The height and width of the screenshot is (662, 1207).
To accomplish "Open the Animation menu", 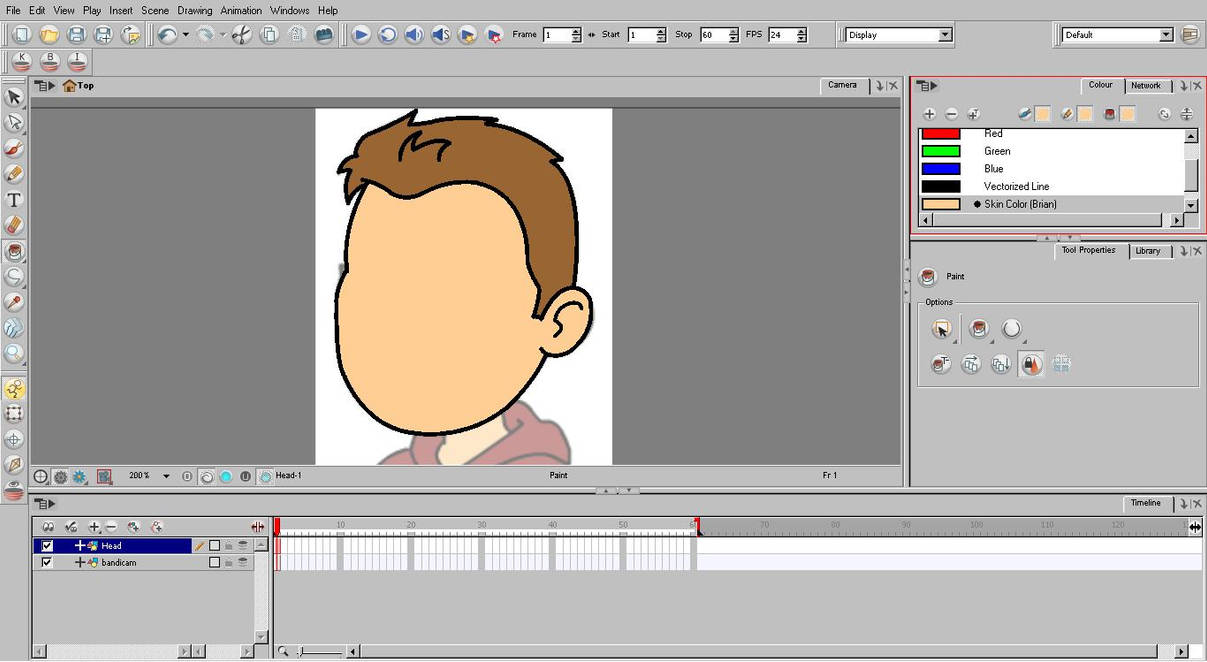I will [x=240, y=10].
